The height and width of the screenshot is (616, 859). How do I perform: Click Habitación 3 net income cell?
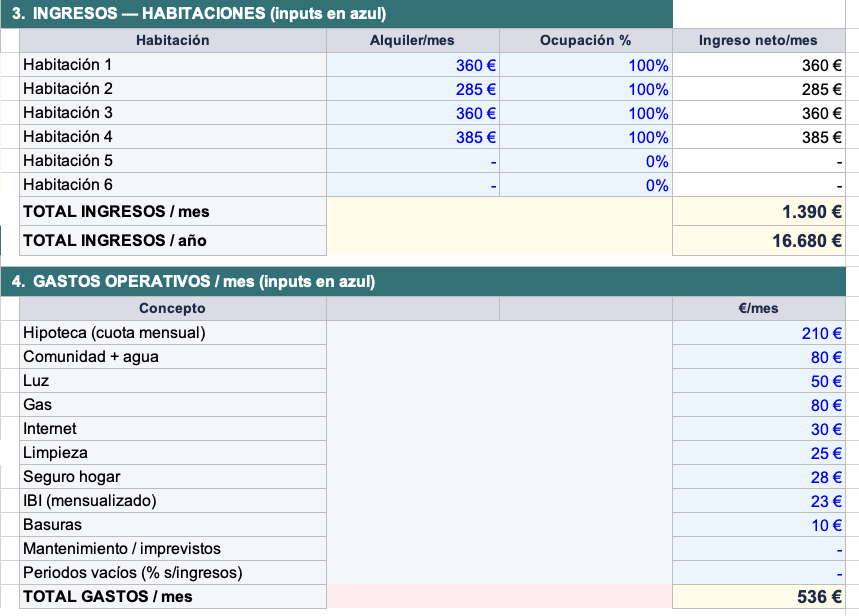click(759, 113)
